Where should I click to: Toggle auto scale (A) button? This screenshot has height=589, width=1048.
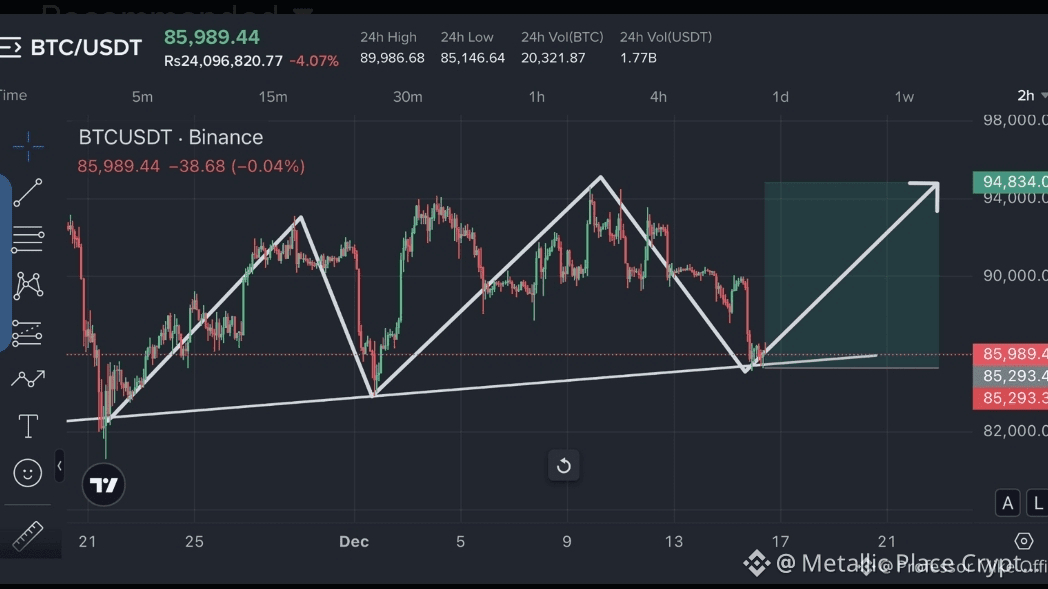[1008, 503]
